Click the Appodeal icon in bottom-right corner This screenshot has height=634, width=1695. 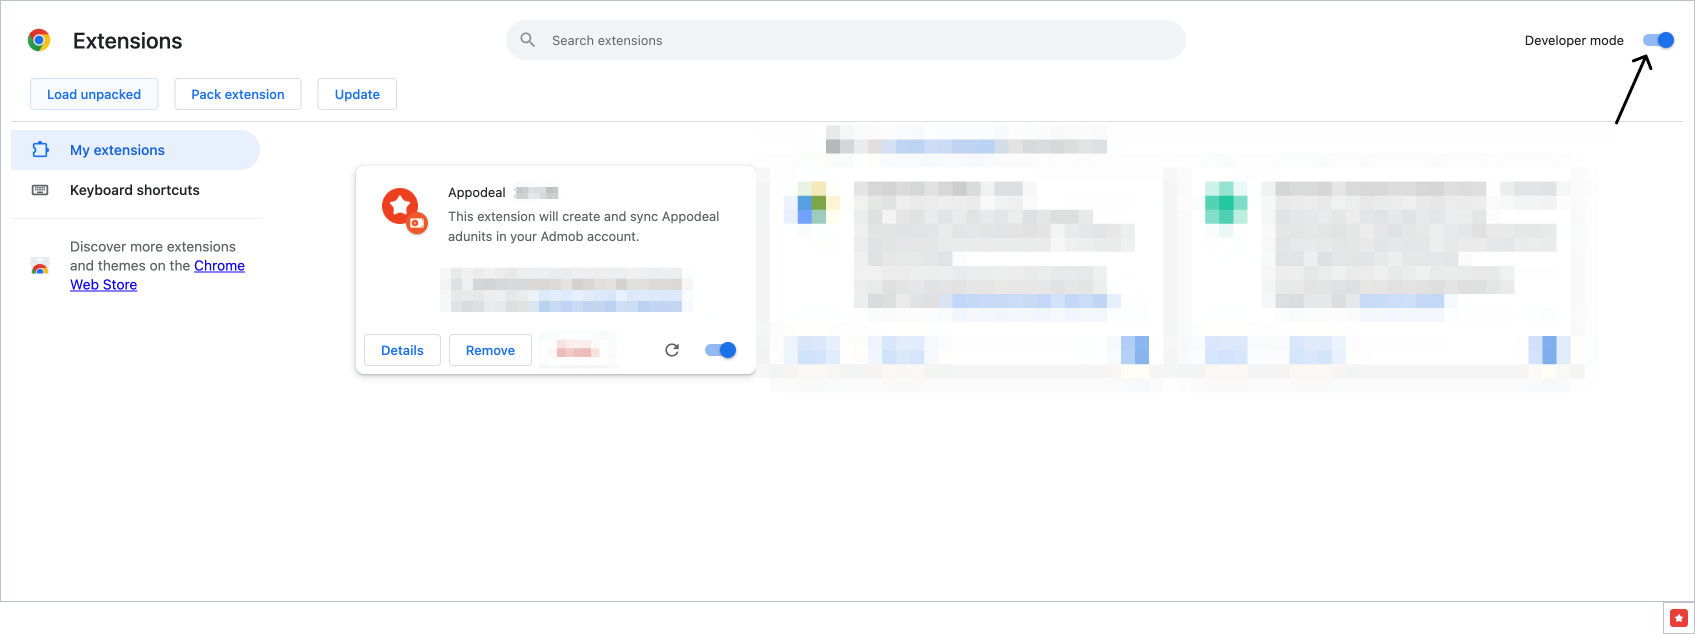[1679, 618]
